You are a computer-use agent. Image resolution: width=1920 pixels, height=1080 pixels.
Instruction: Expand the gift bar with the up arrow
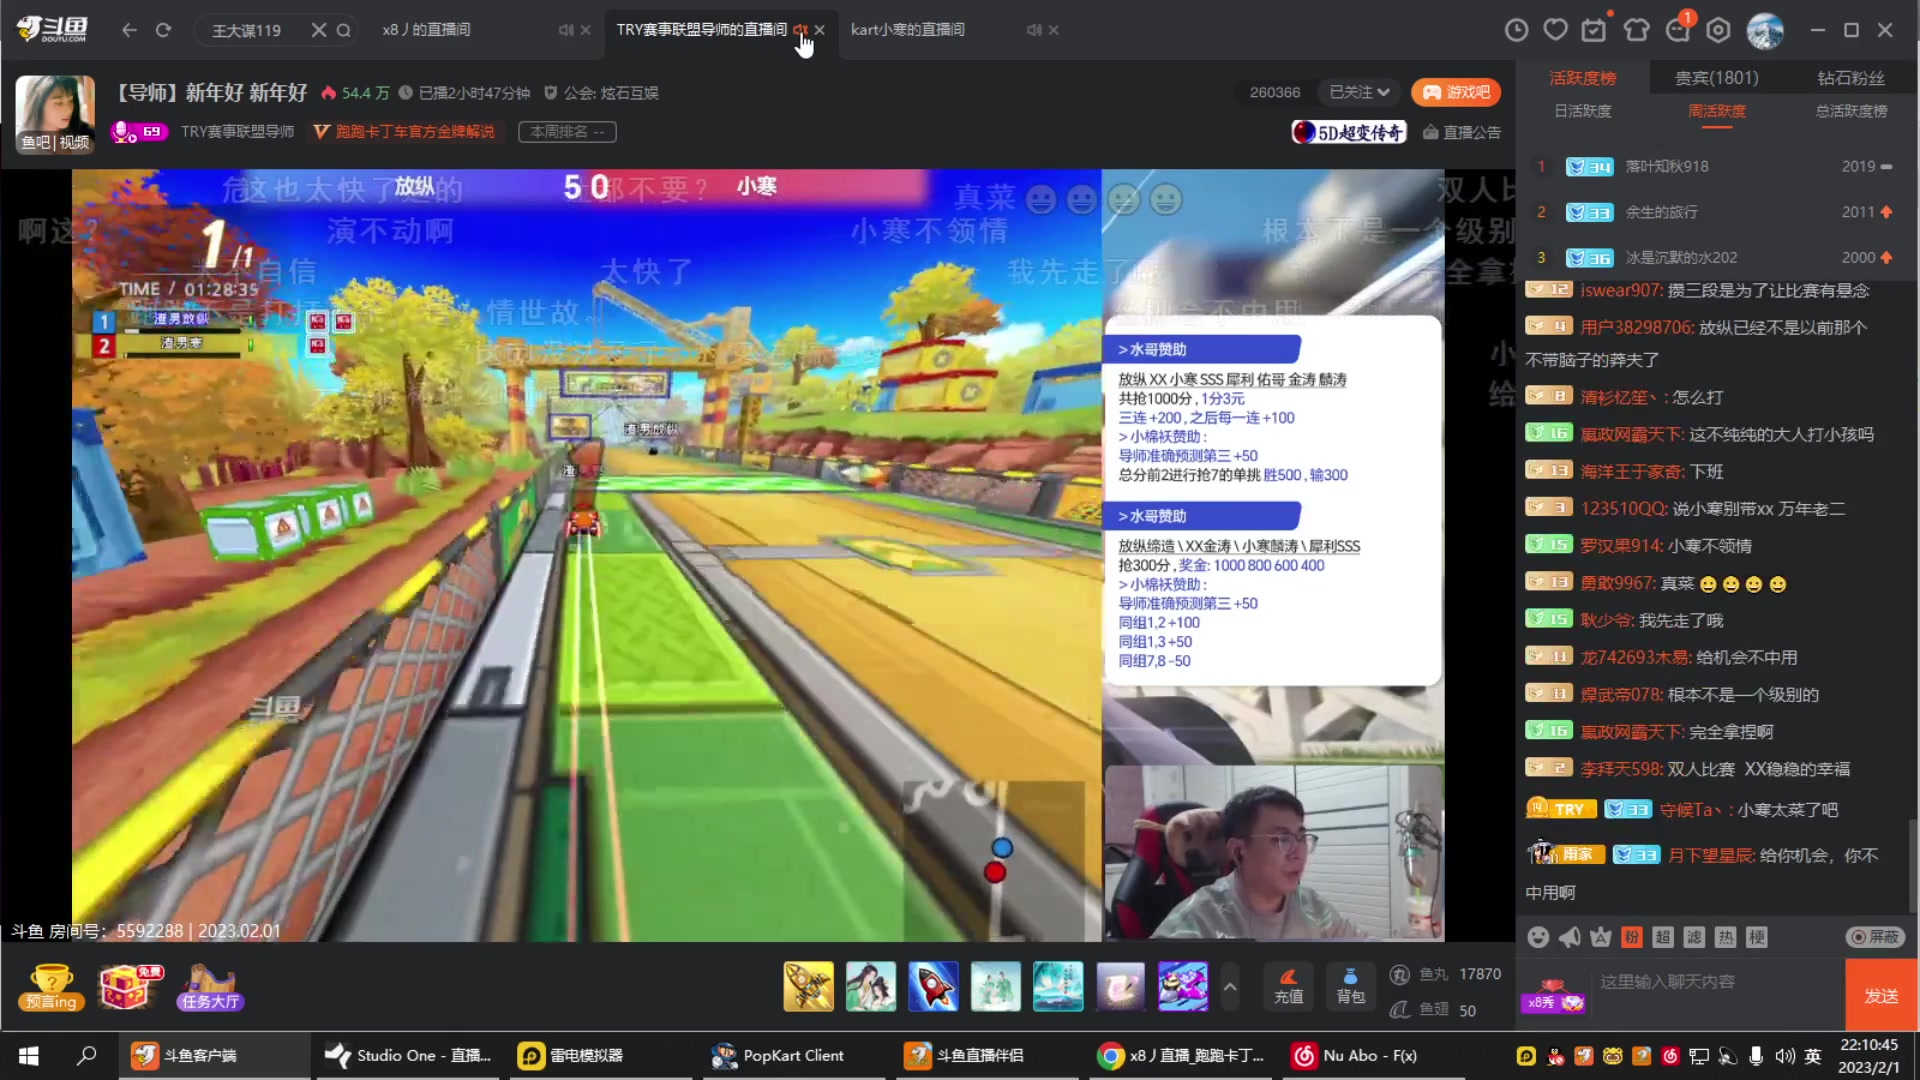click(1230, 987)
